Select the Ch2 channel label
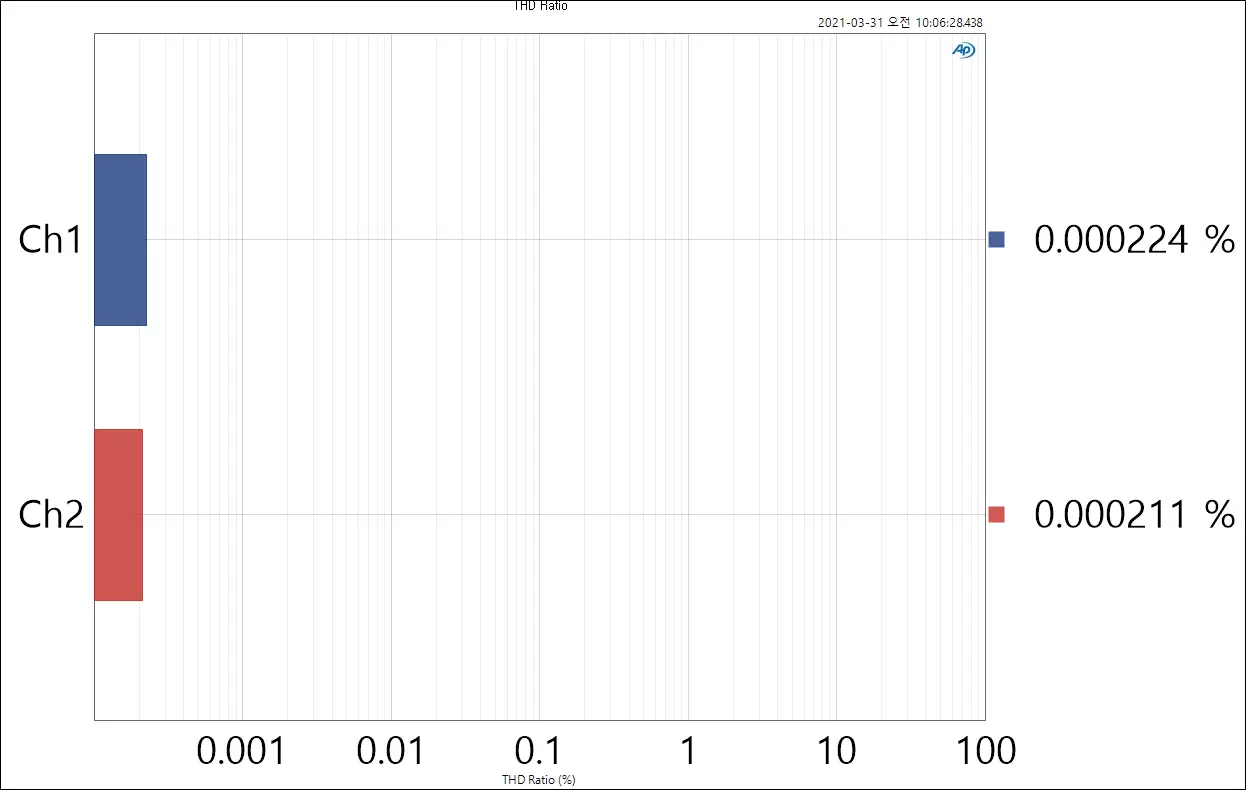The height and width of the screenshot is (790, 1246). tap(50, 515)
